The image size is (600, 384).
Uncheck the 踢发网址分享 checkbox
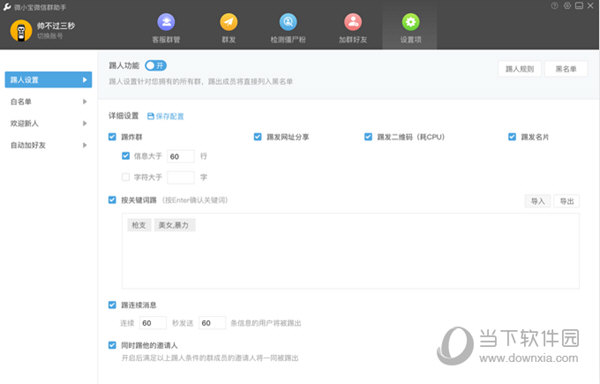pos(258,137)
